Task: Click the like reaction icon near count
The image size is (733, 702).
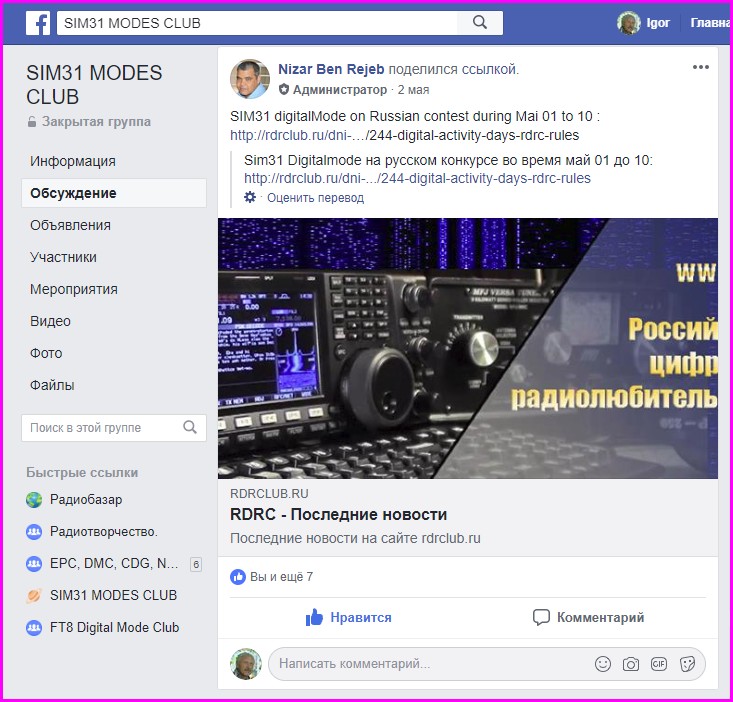Action: [238, 577]
